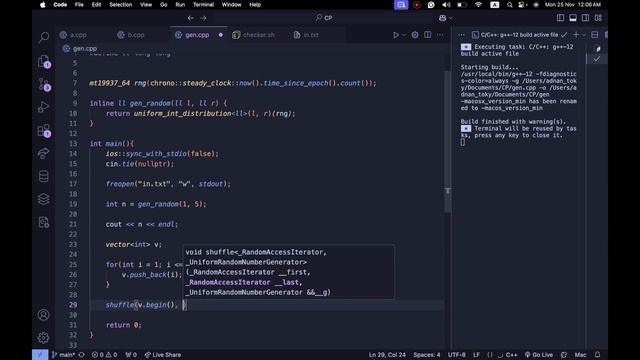Open notifications bell icon
Screen dimensions: 640x360
pos(598,355)
